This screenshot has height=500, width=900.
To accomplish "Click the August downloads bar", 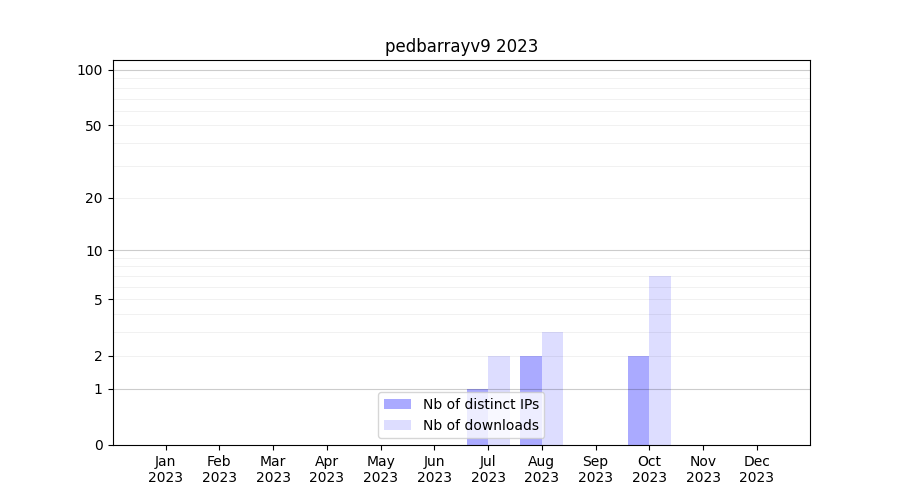I will (553, 388).
